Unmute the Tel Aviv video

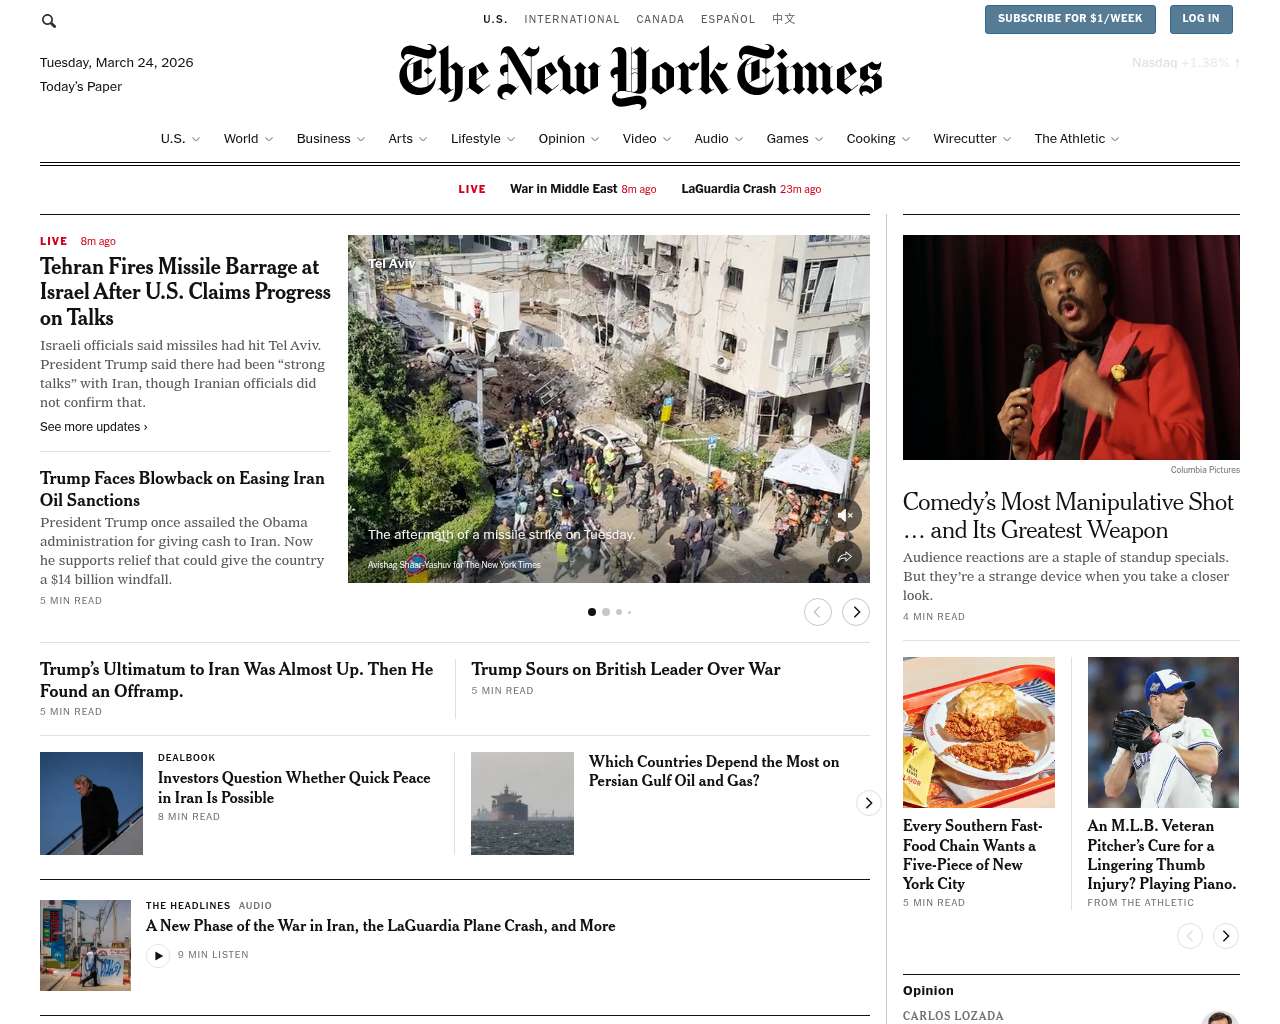[845, 515]
